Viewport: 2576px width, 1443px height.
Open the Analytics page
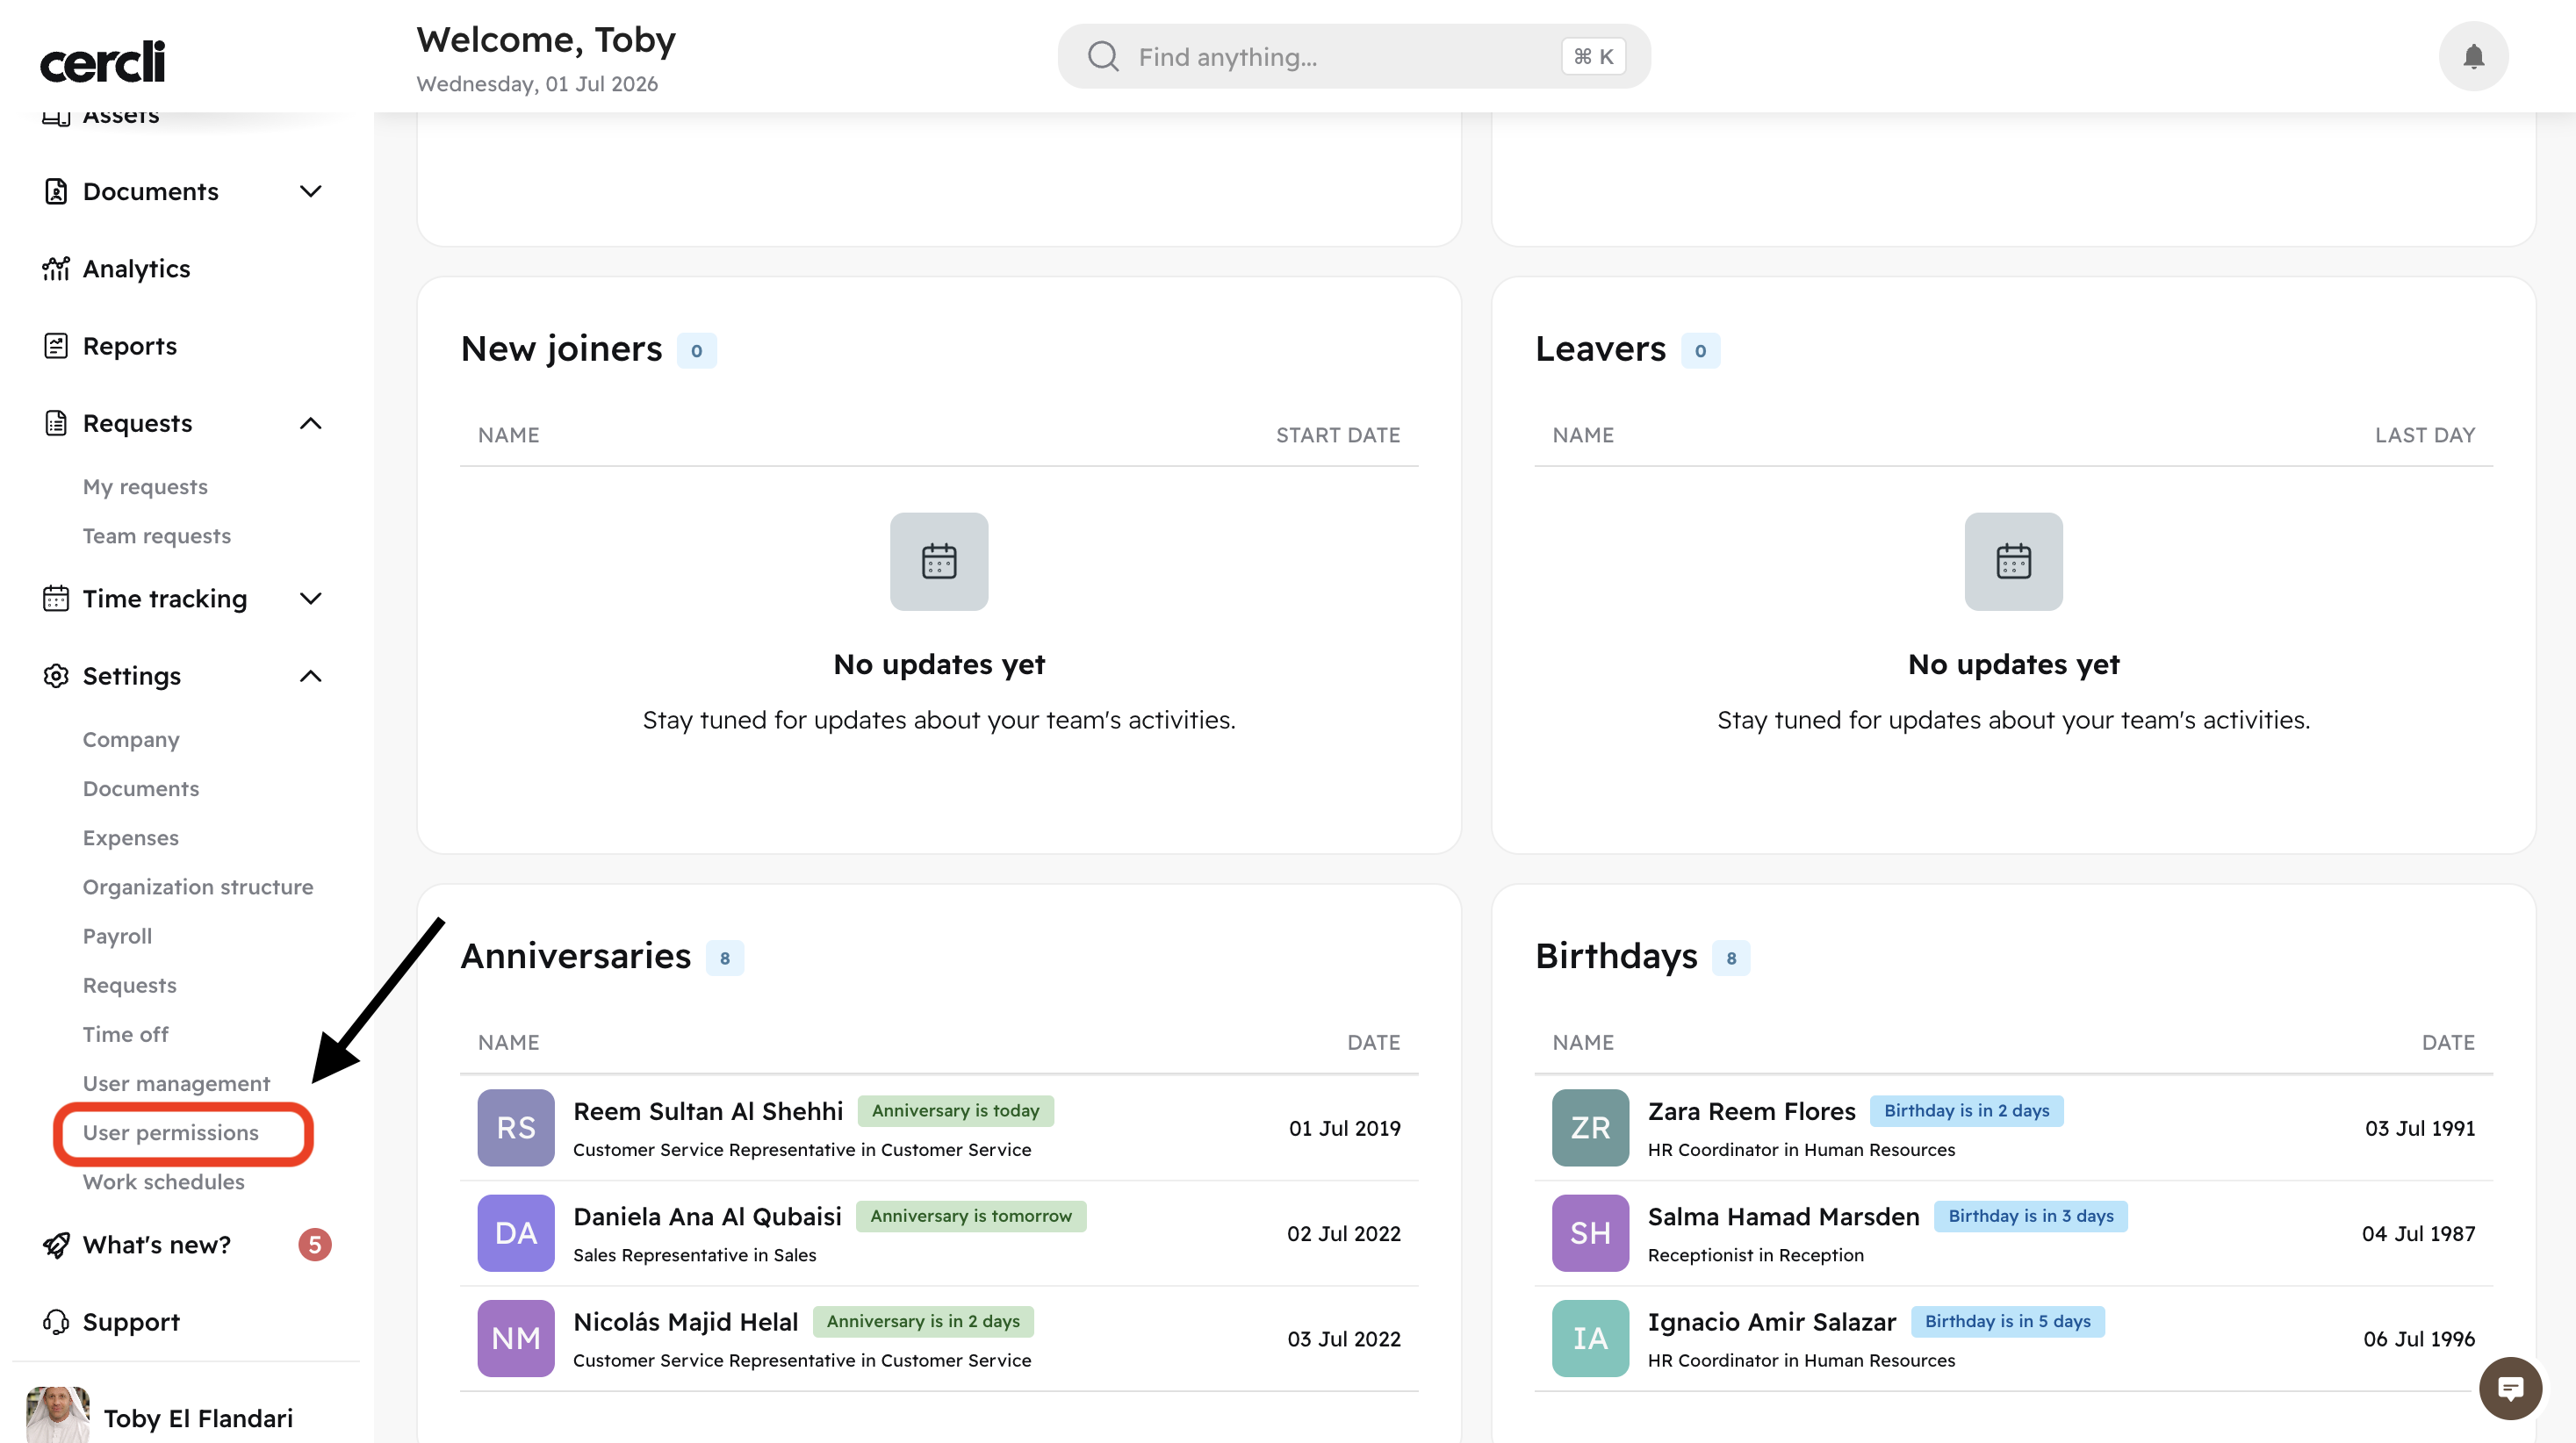[136, 268]
